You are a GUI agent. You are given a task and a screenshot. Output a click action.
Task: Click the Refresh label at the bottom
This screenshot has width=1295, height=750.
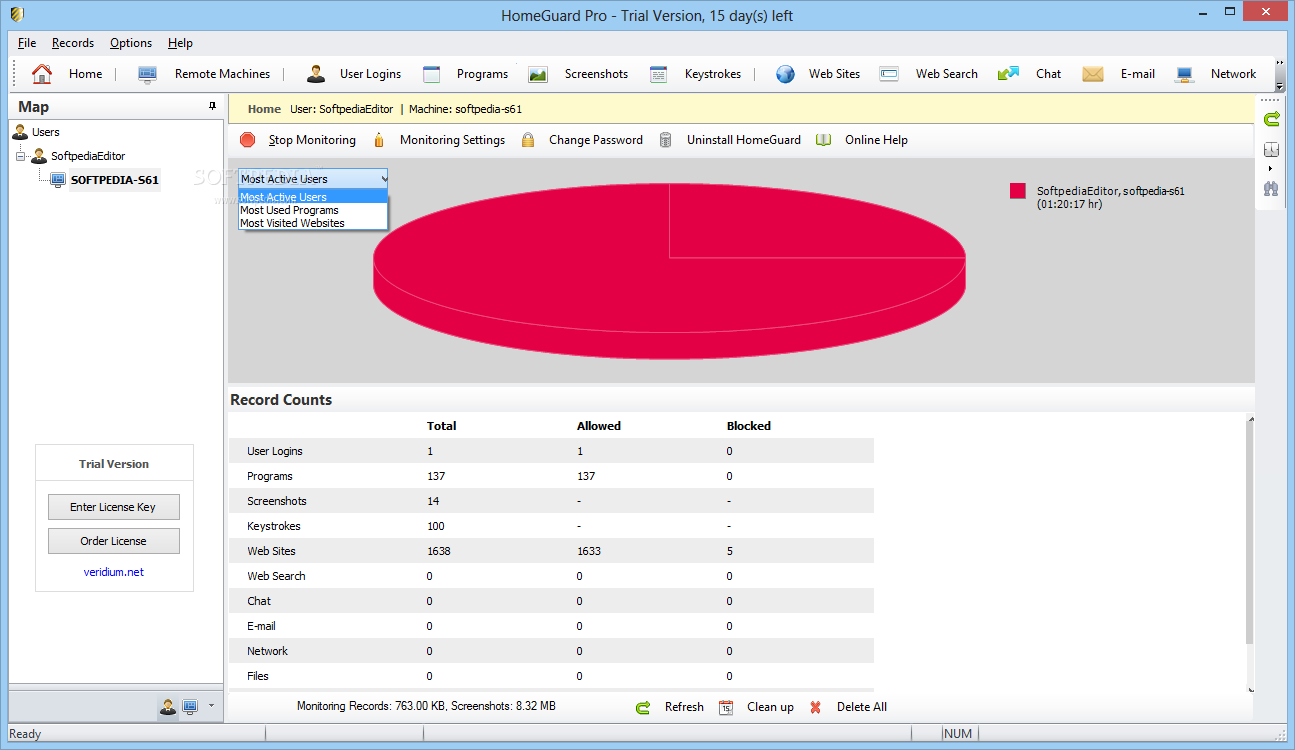(684, 707)
